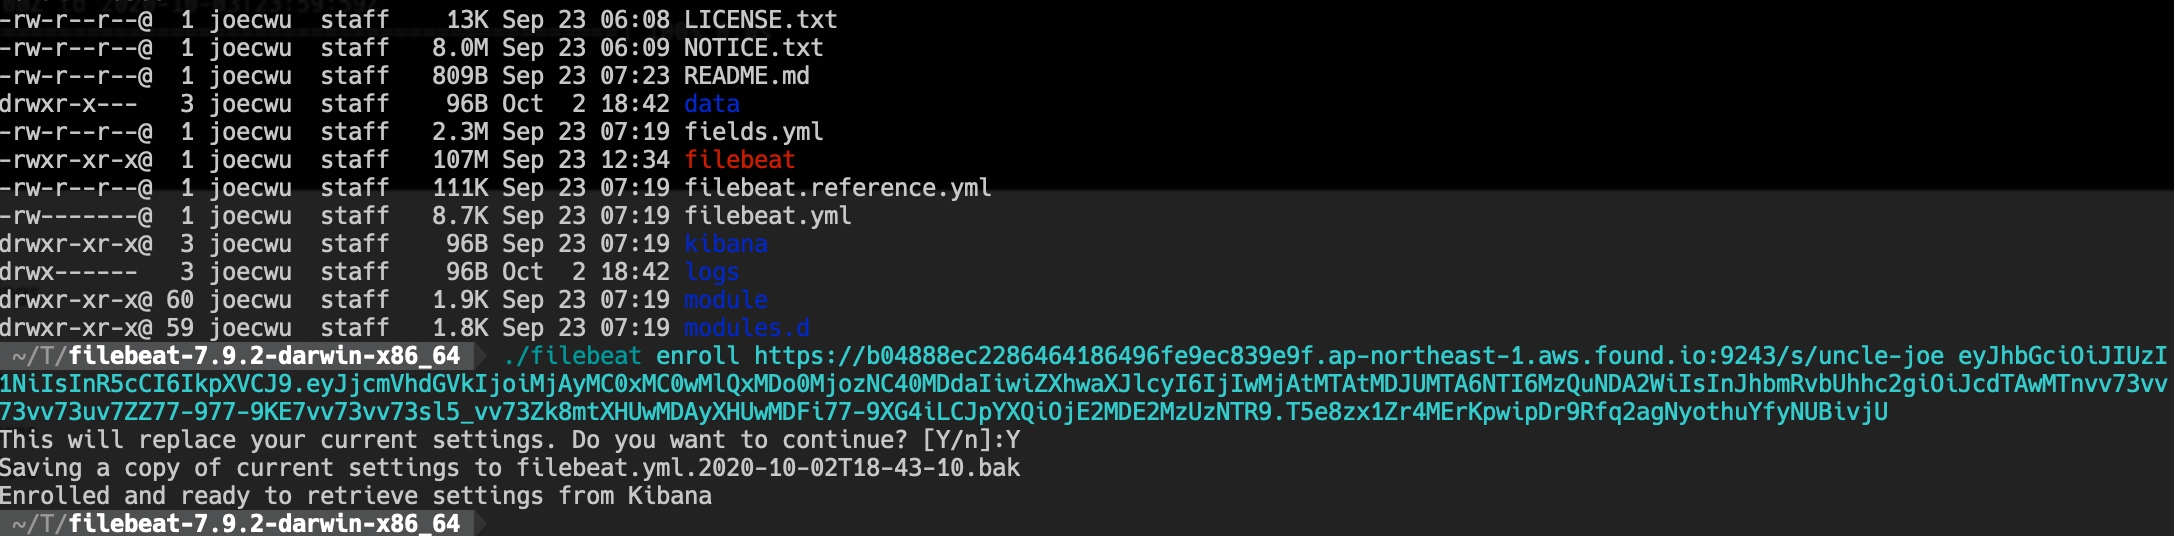Click the ./filebeat command text

point(572,356)
